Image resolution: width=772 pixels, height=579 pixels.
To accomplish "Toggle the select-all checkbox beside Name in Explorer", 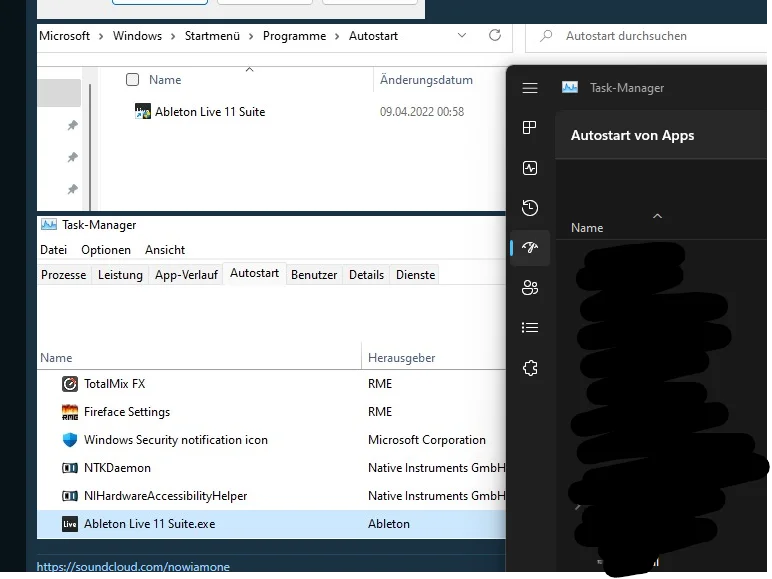I will [132, 80].
